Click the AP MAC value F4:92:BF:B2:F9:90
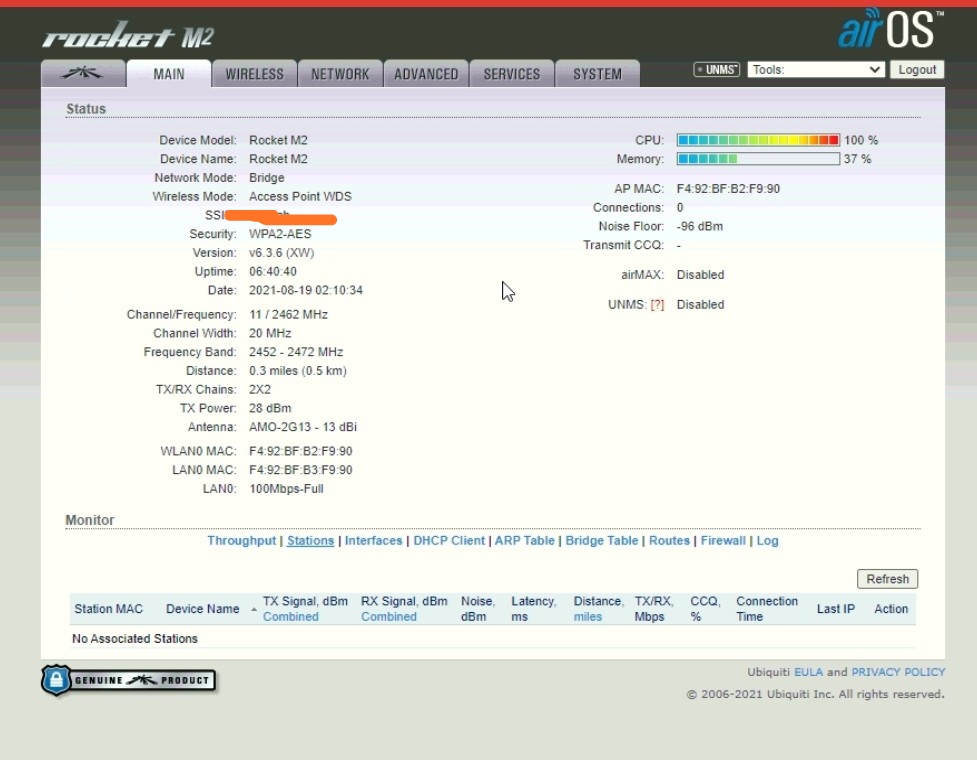 [728, 189]
